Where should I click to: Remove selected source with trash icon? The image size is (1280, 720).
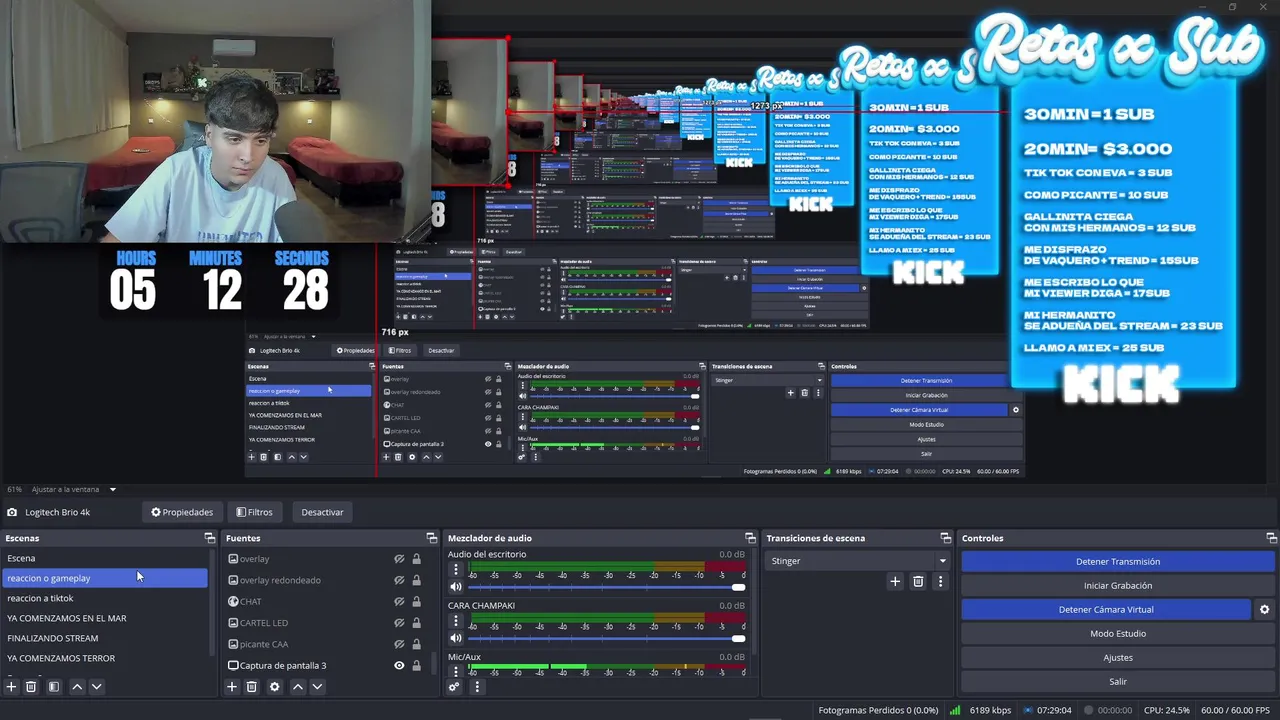pyautogui.click(x=252, y=687)
